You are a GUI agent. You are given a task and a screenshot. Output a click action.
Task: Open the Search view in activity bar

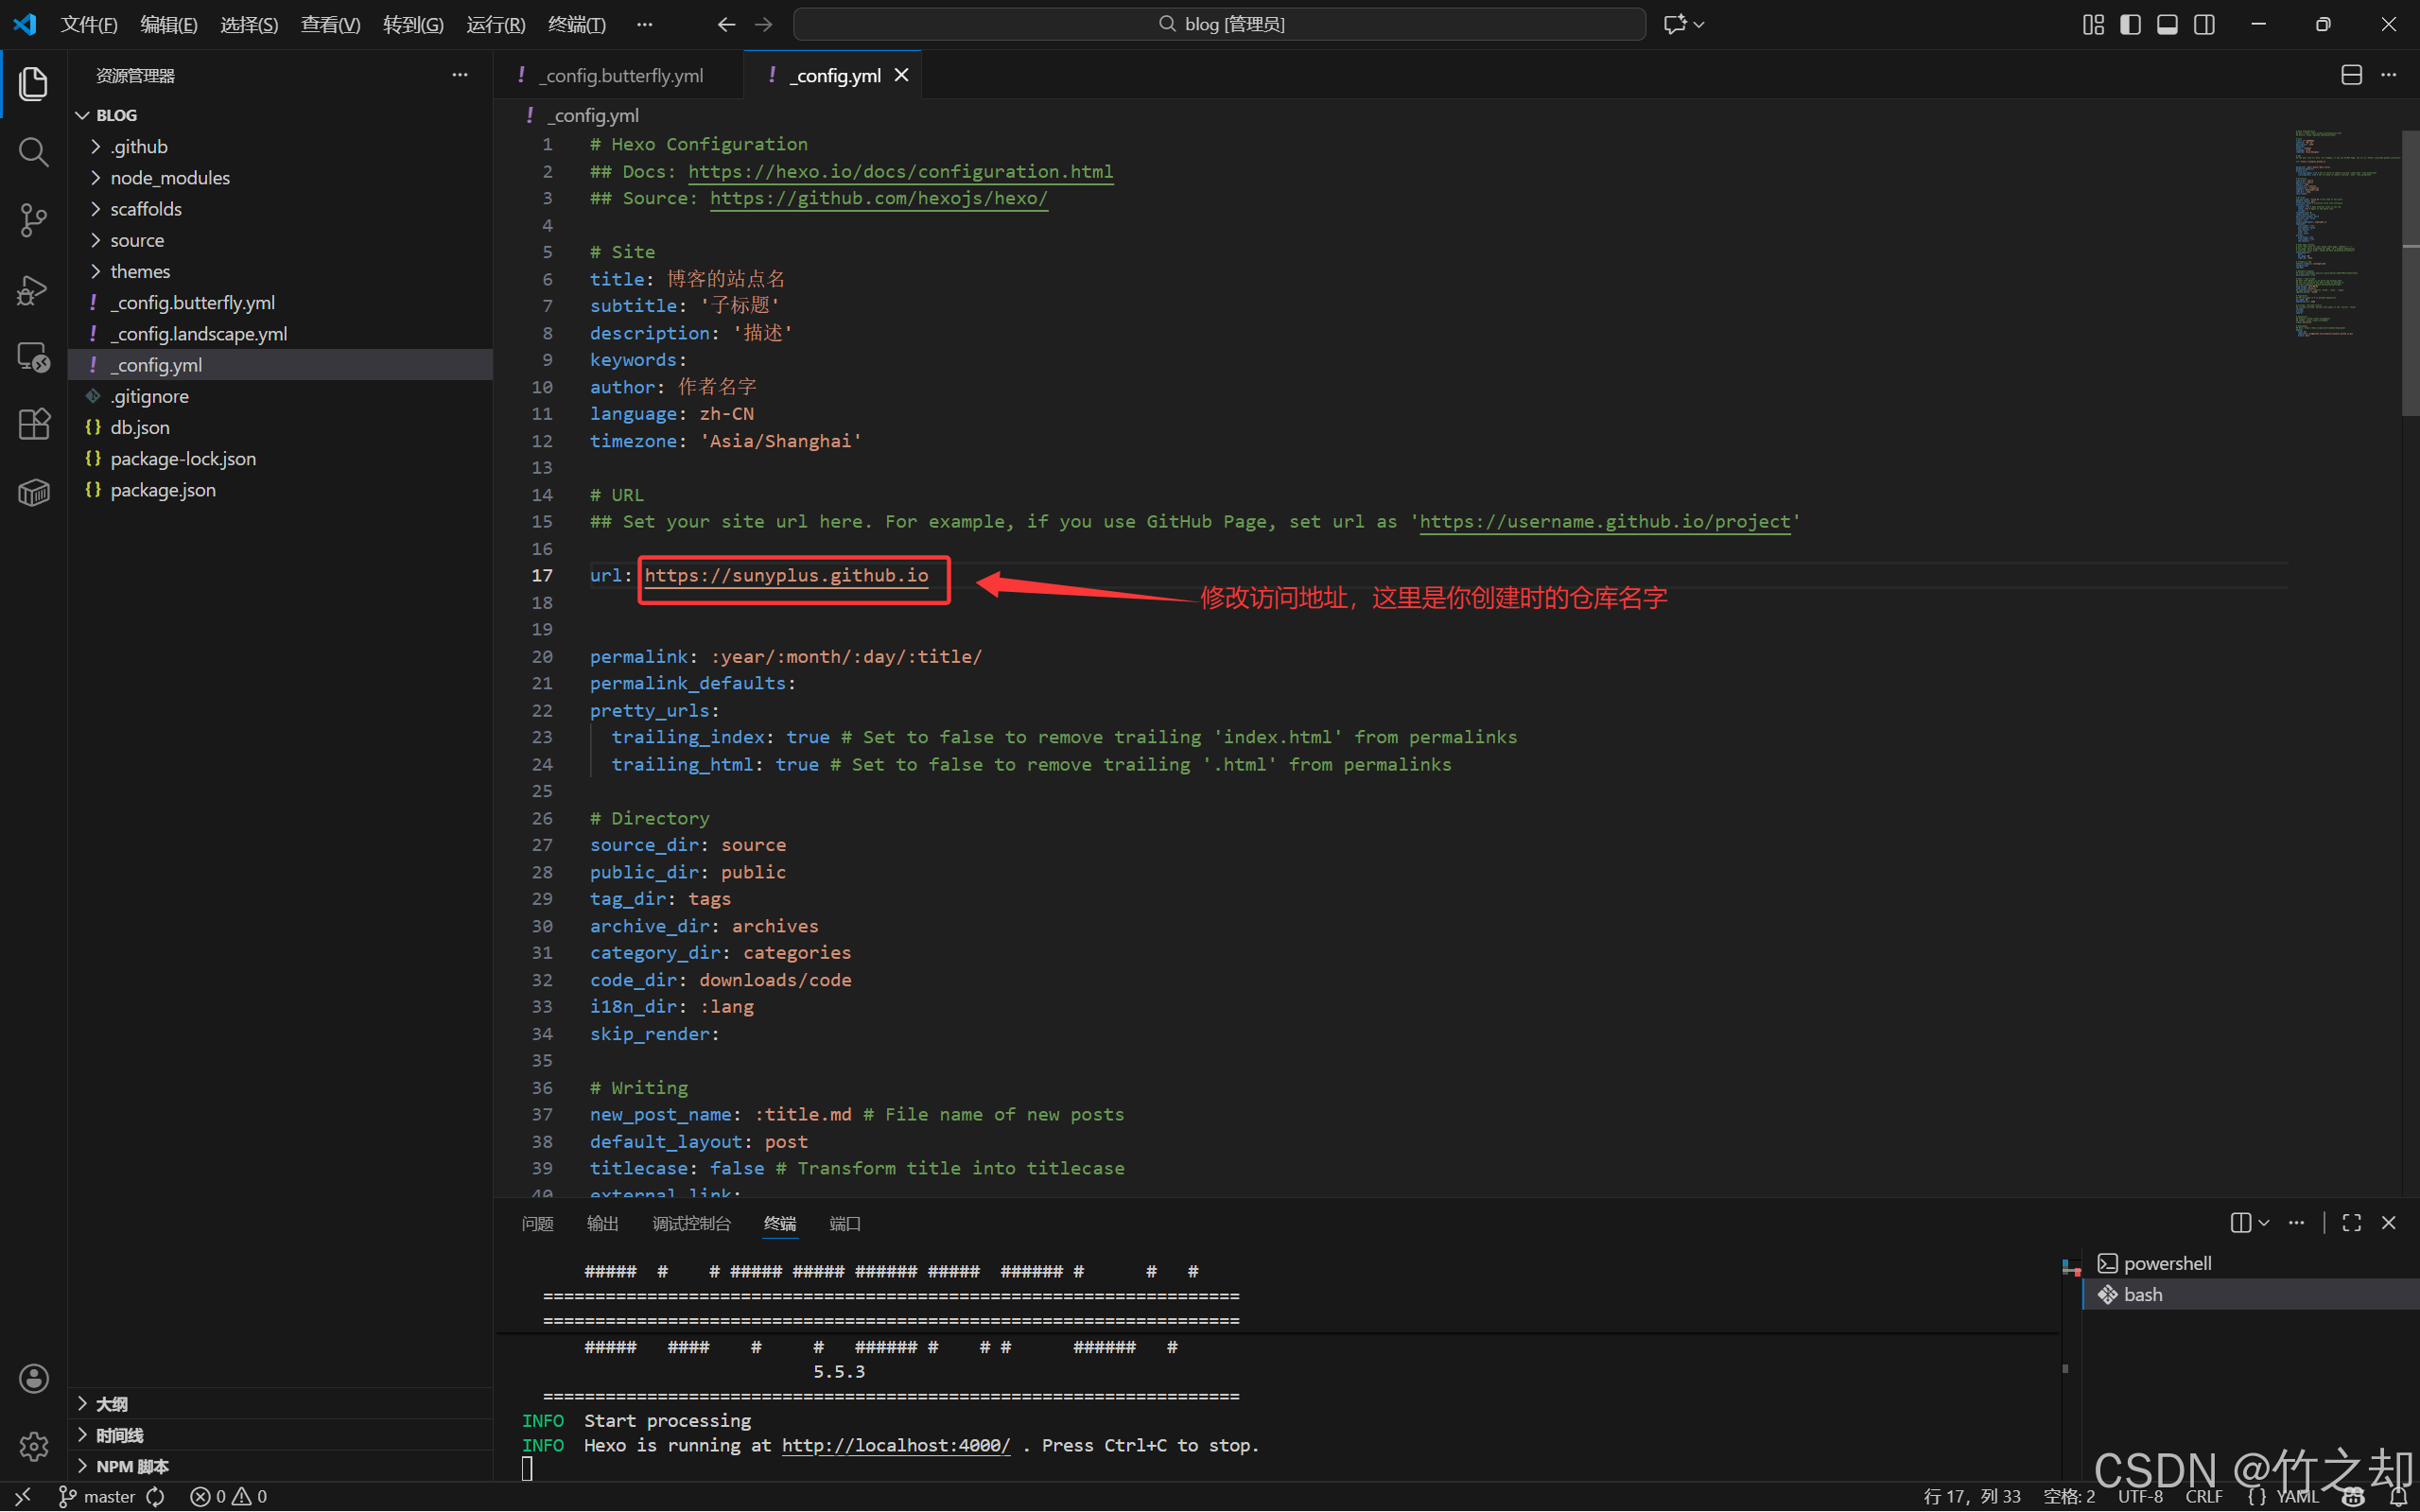tap(33, 152)
